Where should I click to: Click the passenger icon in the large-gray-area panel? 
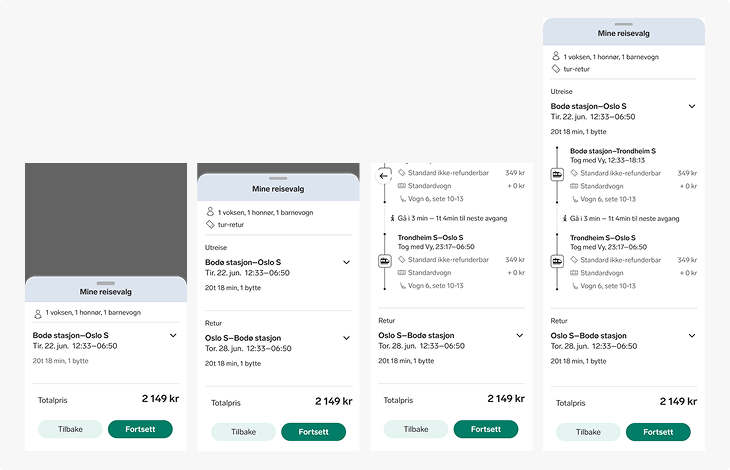point(38,314)
